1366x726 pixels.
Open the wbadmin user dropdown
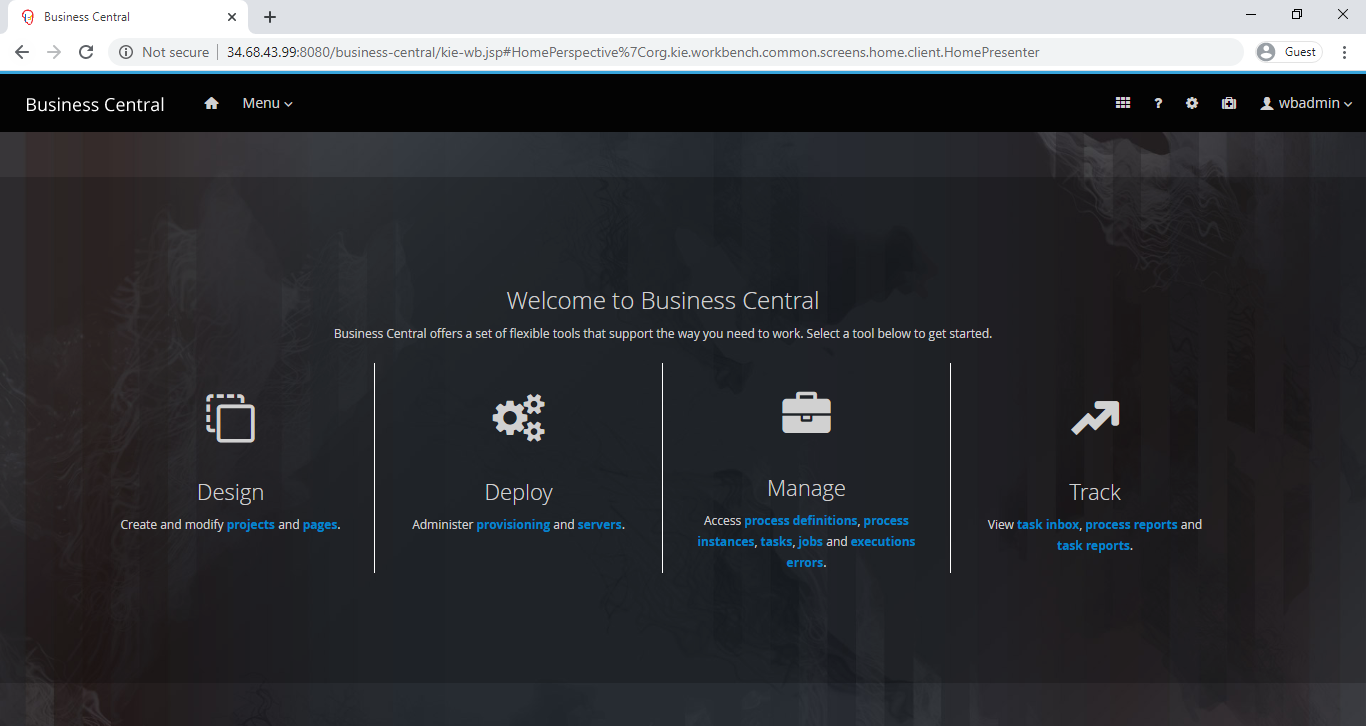point(1306,103)
